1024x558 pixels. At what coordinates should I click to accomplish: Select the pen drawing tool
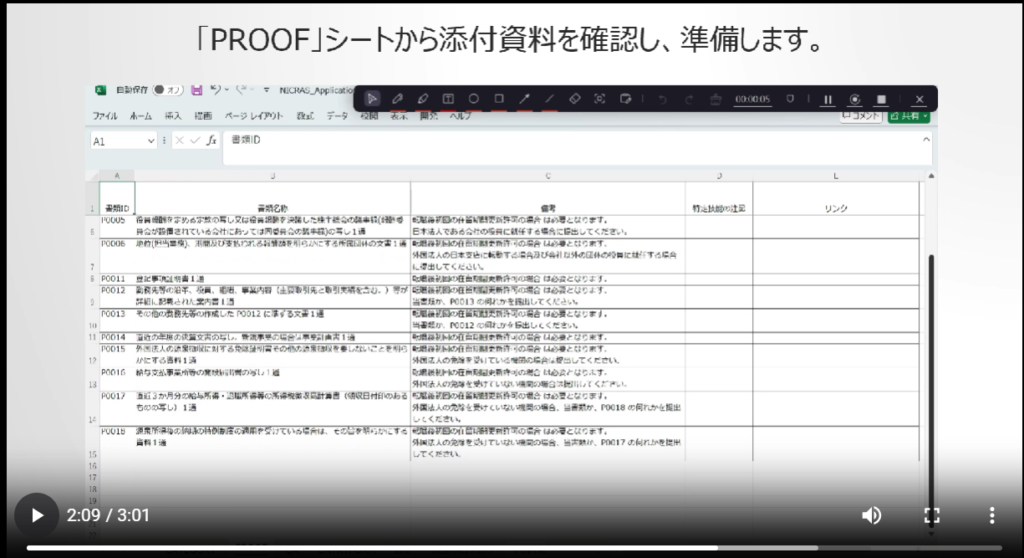397,99
